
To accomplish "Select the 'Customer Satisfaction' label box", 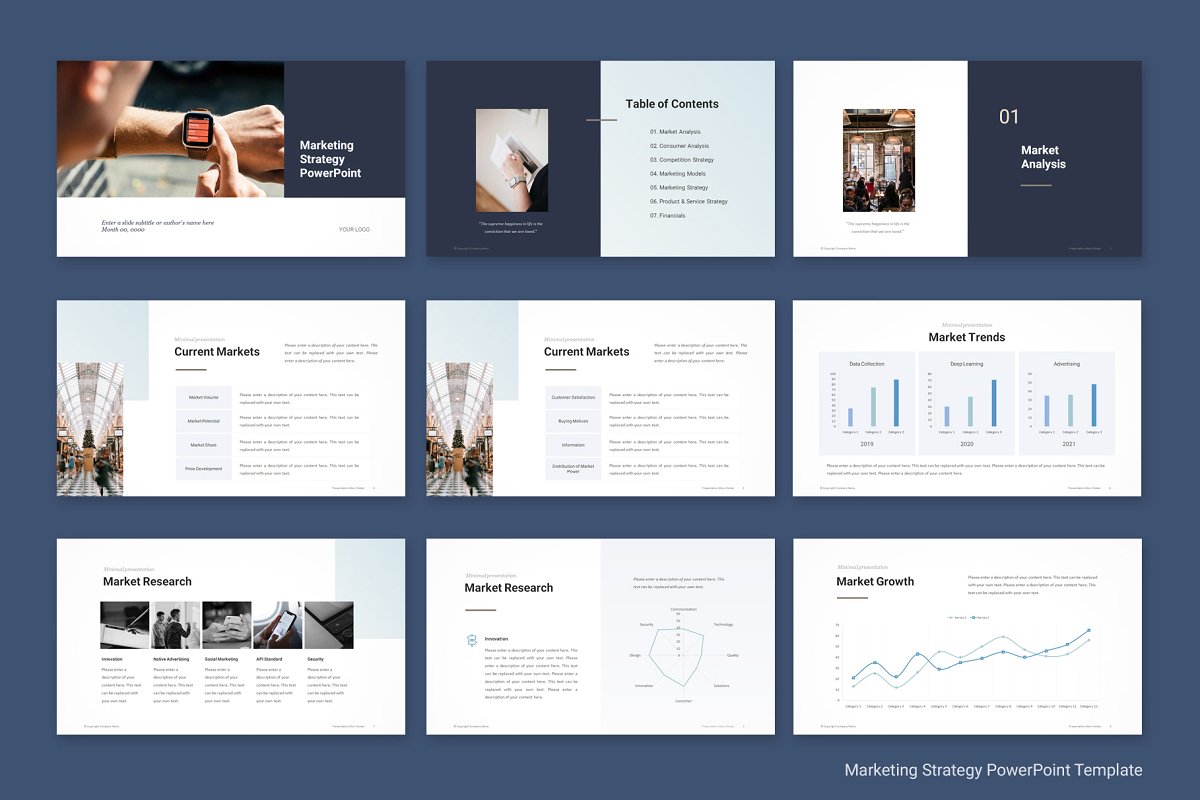I will coord(573,397).
